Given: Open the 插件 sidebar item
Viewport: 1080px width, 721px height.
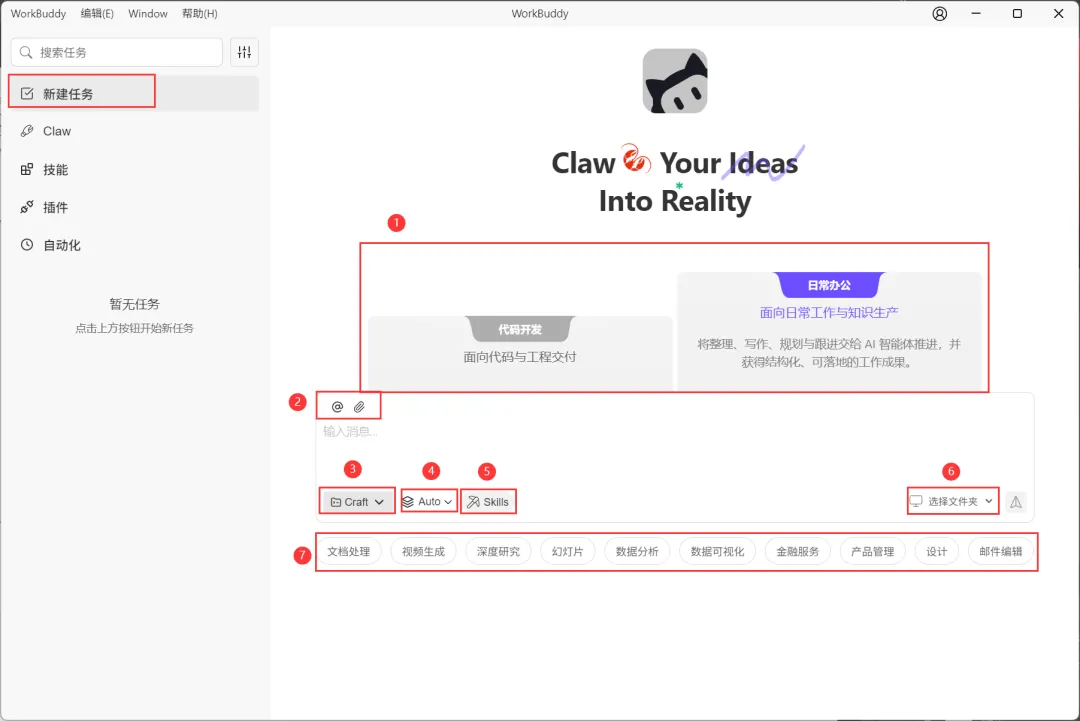Looking at the screenshot, I should (x=134, y=207).
